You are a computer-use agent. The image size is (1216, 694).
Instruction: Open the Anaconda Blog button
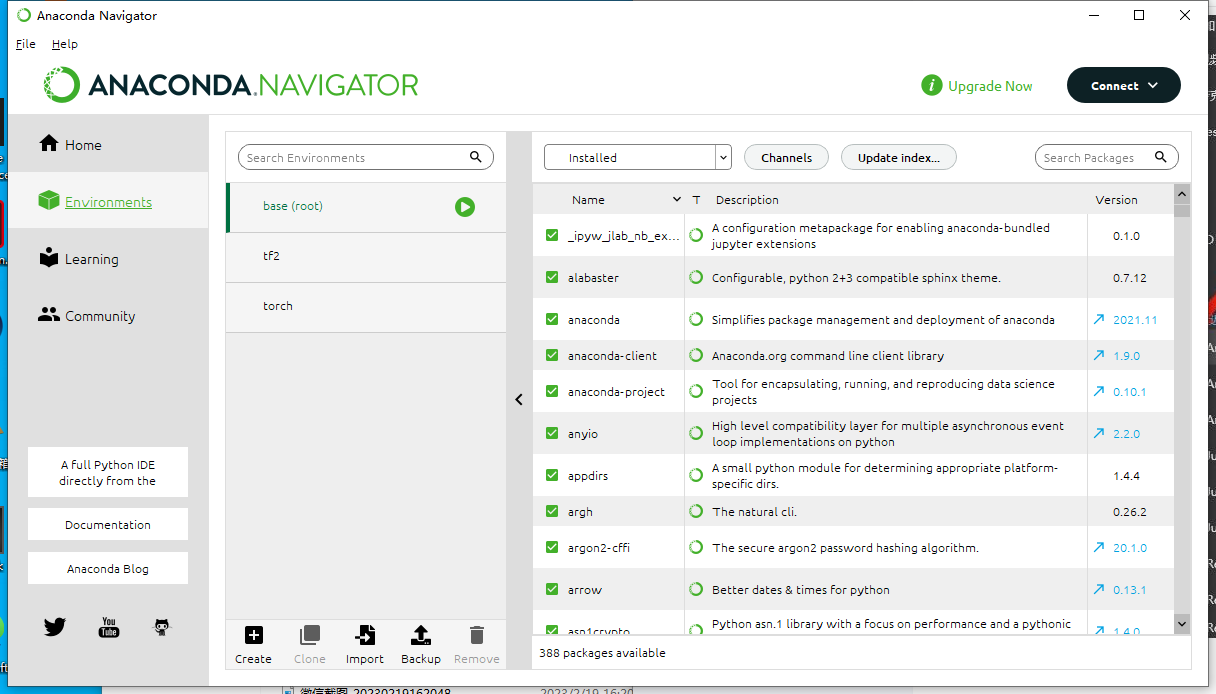tap(108, 568)
